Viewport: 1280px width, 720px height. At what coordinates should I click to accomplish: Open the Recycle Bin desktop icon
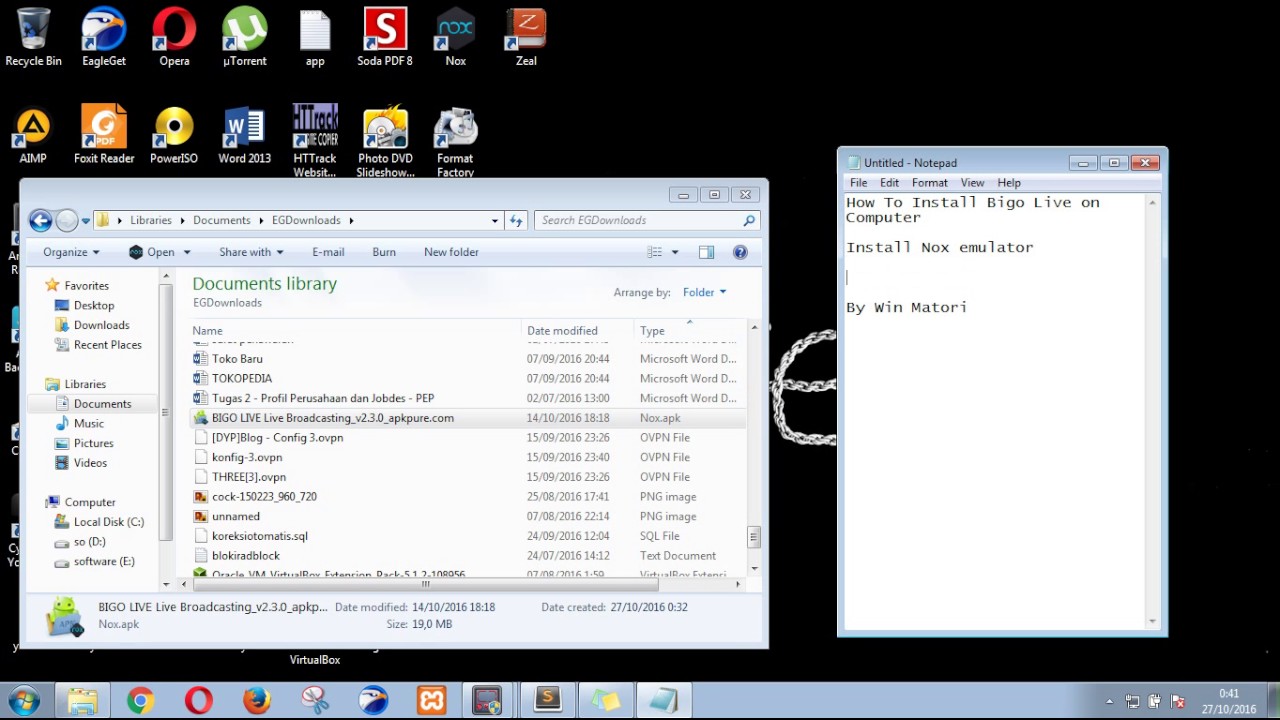(x=33, y=37)
